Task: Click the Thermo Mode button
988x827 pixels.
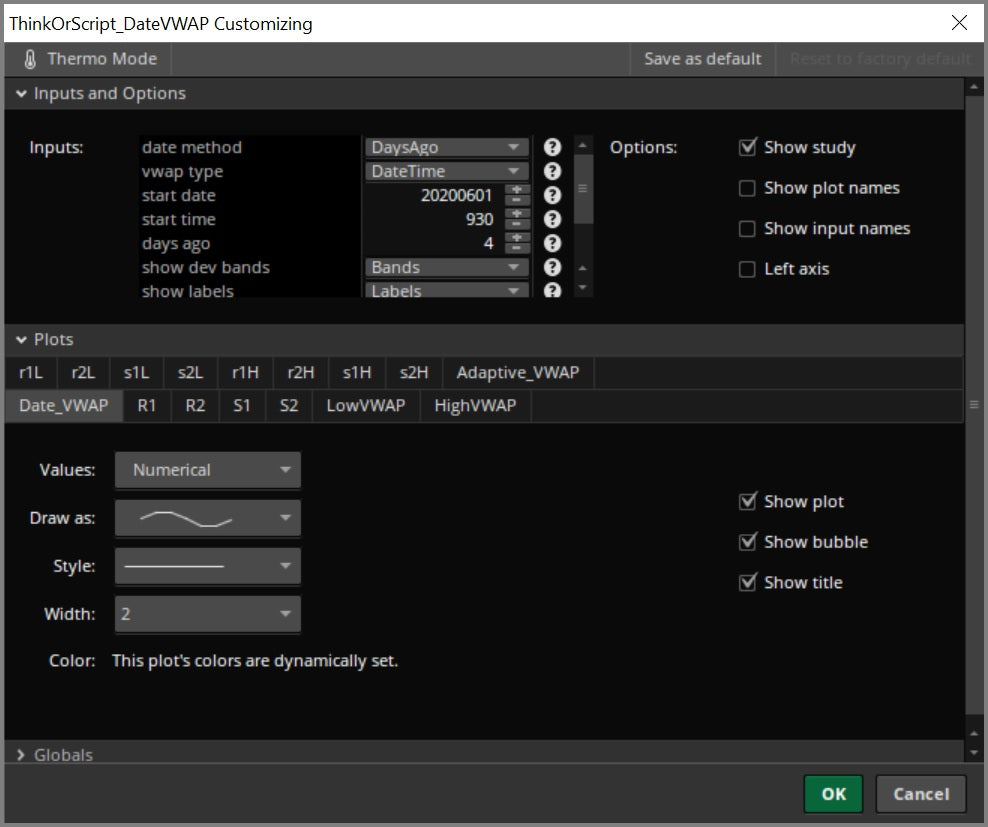Action: pos(89,59)
